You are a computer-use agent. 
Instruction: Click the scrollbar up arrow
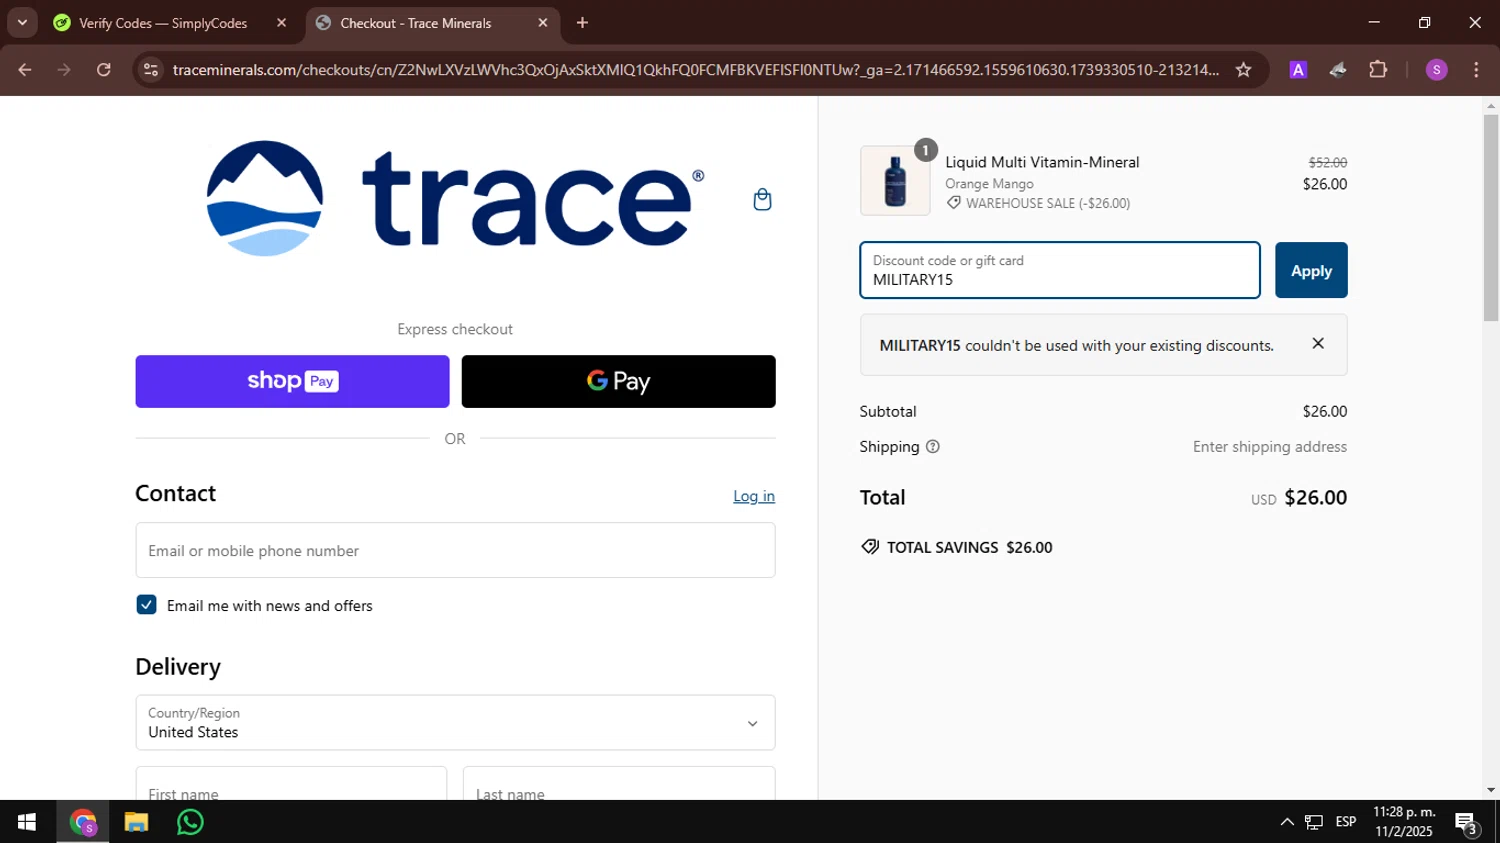1491,105
